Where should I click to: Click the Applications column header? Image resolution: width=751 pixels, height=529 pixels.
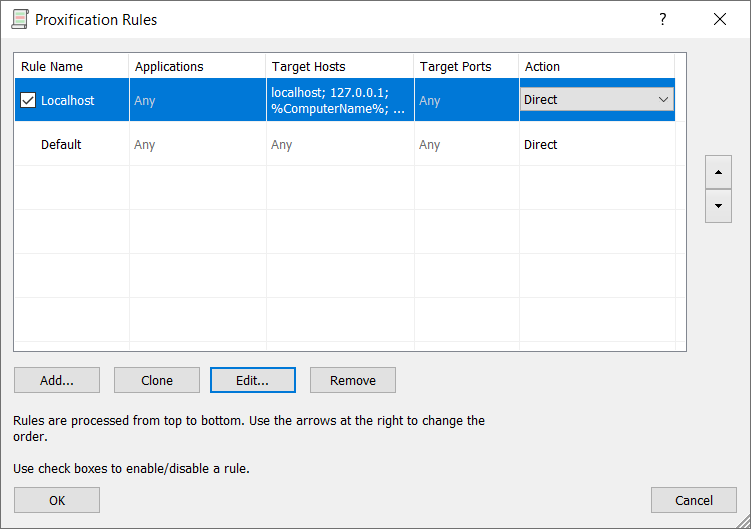click(x=197, y=66)
